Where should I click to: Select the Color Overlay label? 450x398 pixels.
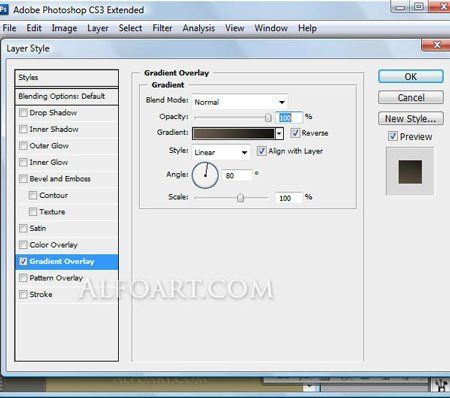(54, 245)
